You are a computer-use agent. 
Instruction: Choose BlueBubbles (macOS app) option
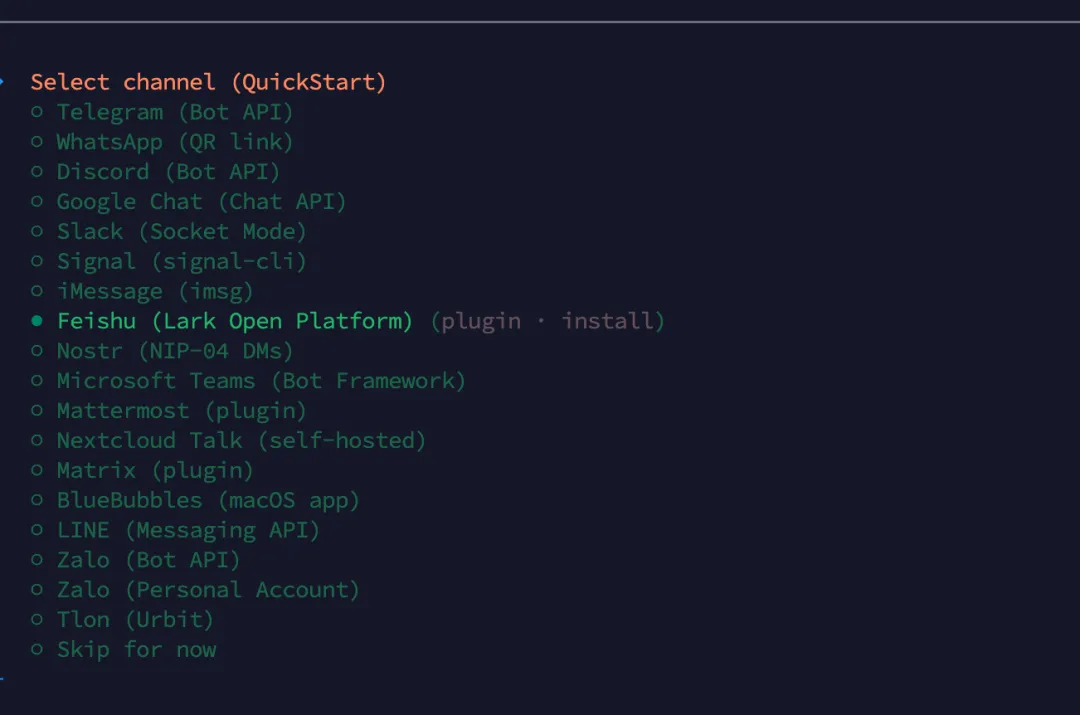pos(207,500)
